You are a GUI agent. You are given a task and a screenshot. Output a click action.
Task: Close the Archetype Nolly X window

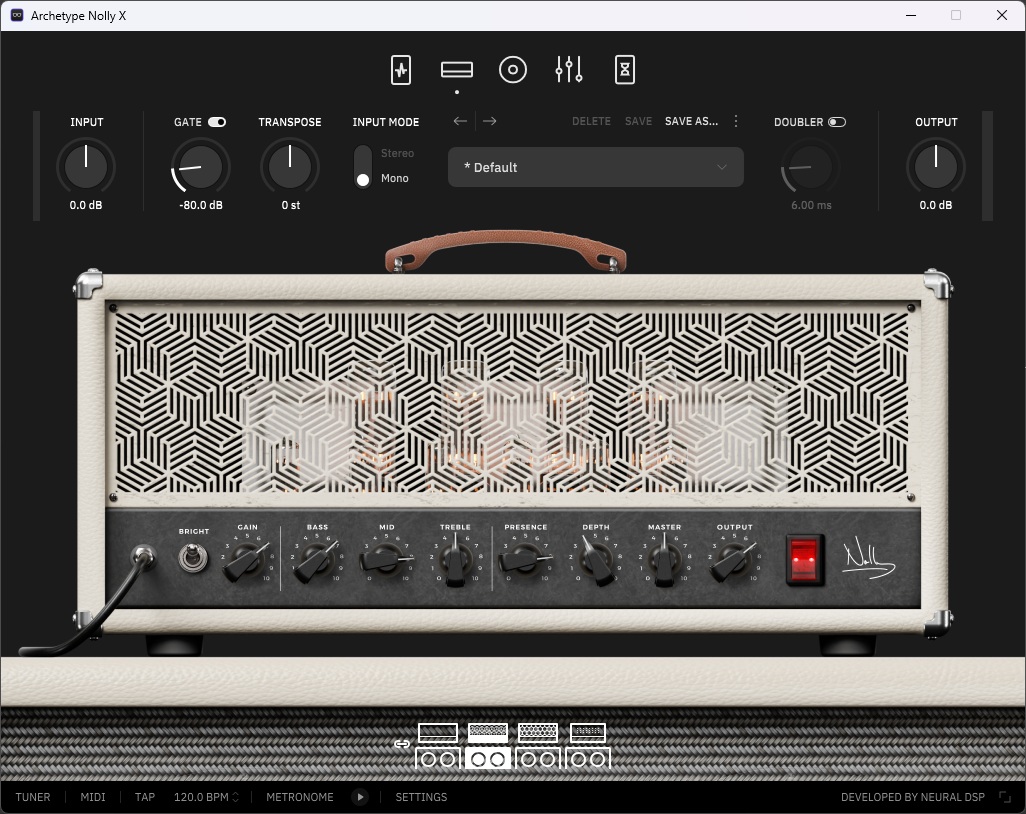[1002, 15]
